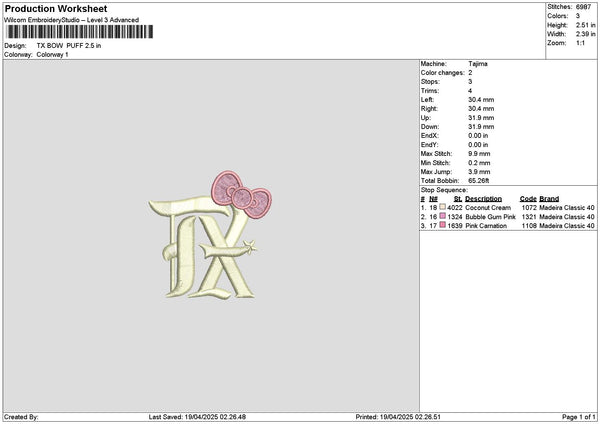
Task: Click the Pink Carnation color swatch
Action: click(442, 225)
